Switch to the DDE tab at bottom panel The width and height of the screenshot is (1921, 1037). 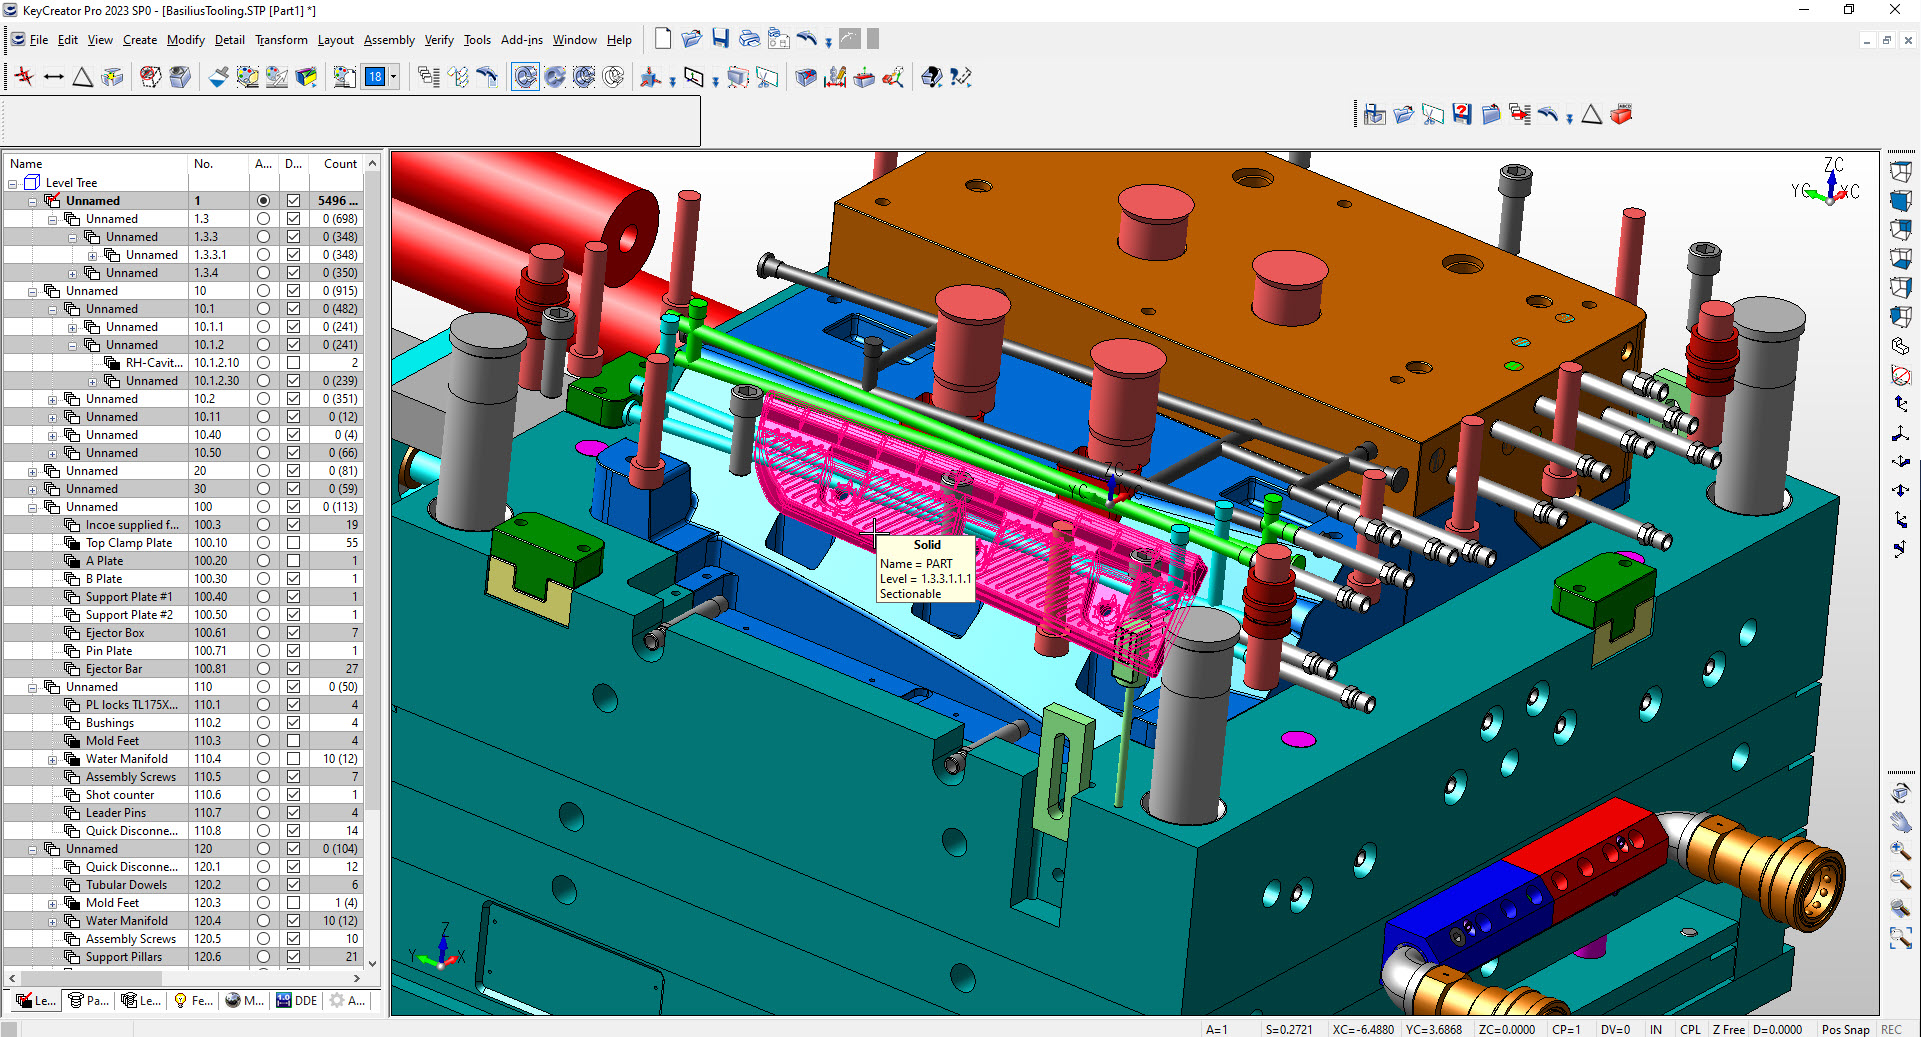[x=298, y=1000]
